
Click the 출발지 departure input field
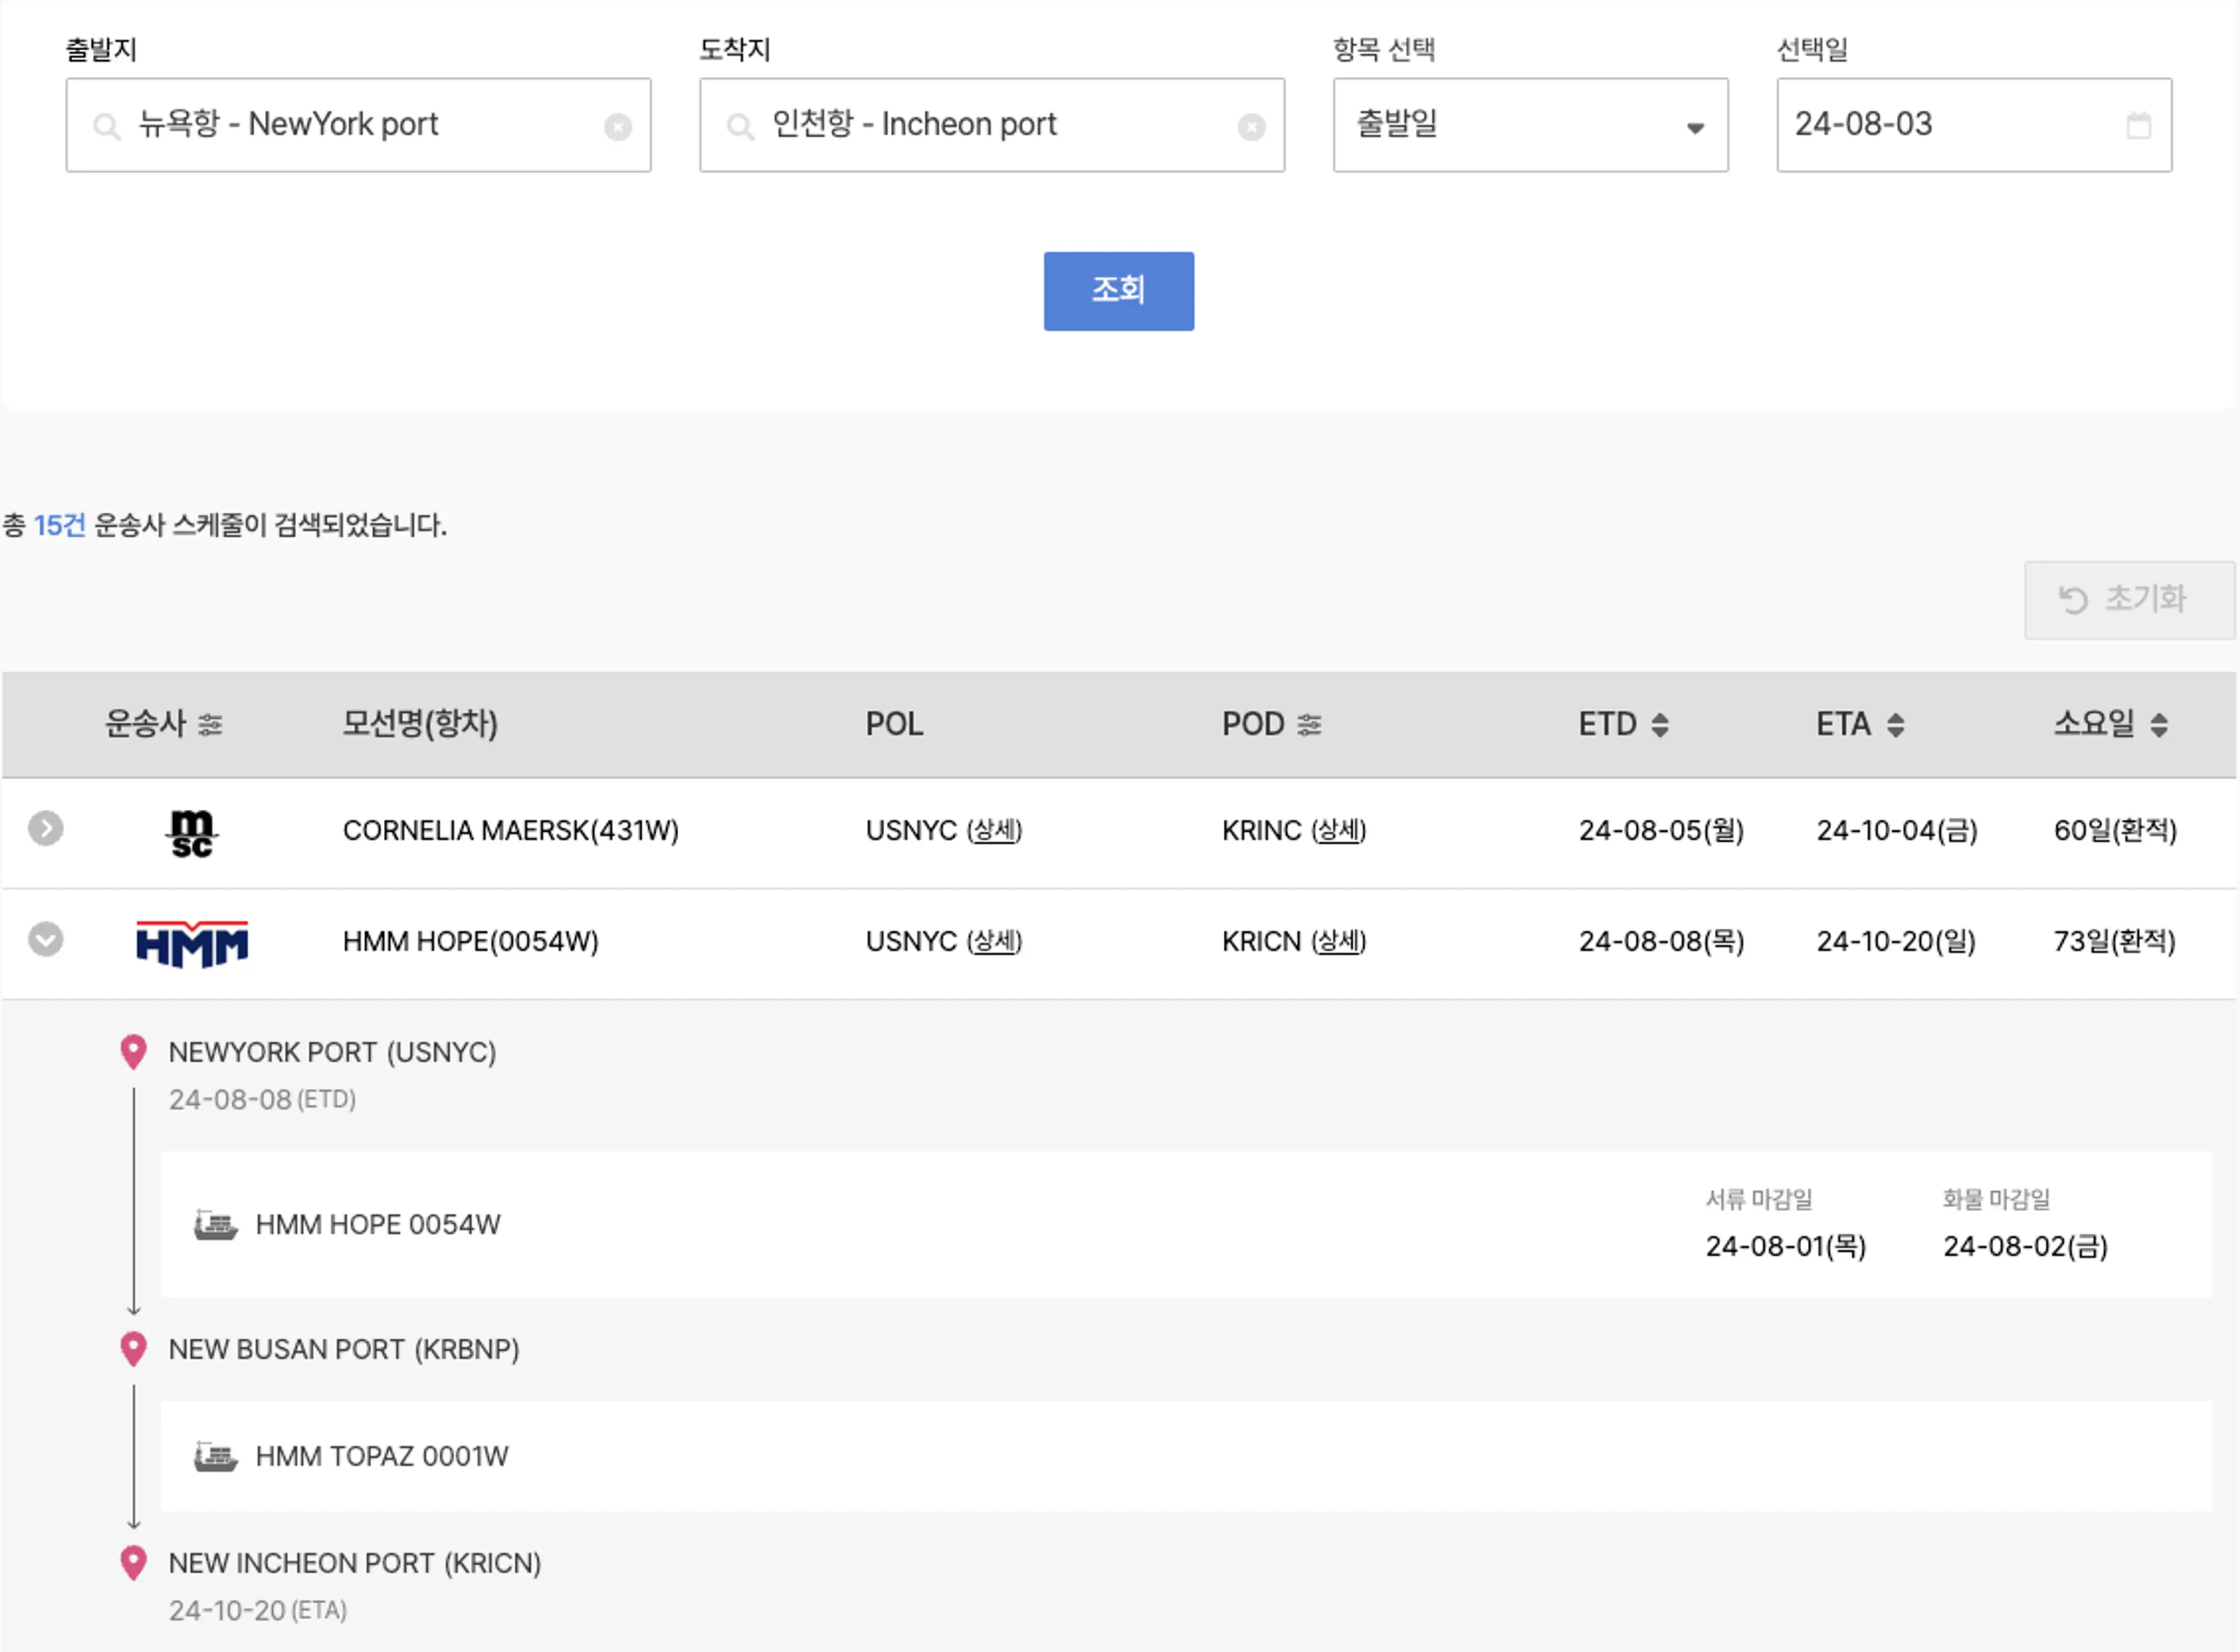pyautogui.click(x=358, y=125)
